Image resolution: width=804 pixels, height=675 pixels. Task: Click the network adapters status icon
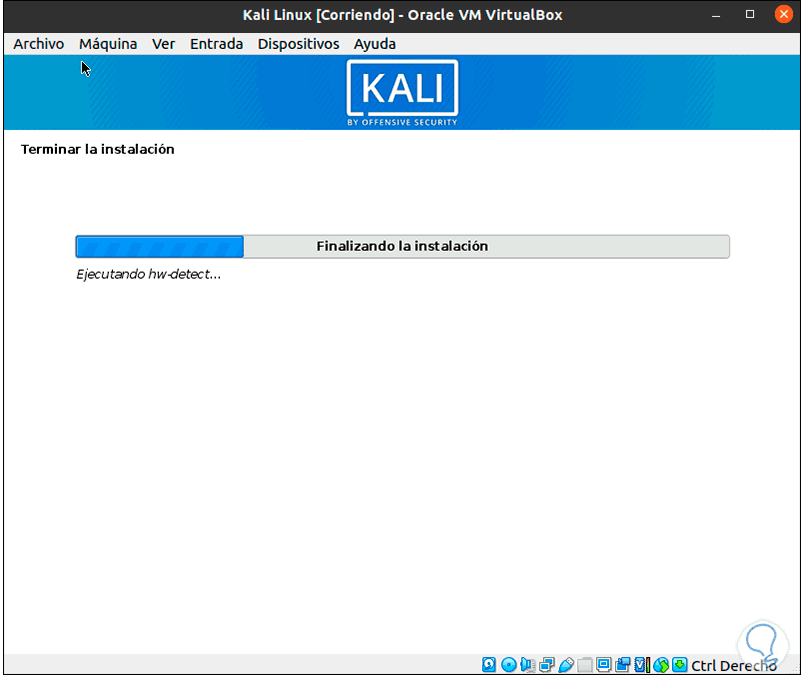(547, 665)
